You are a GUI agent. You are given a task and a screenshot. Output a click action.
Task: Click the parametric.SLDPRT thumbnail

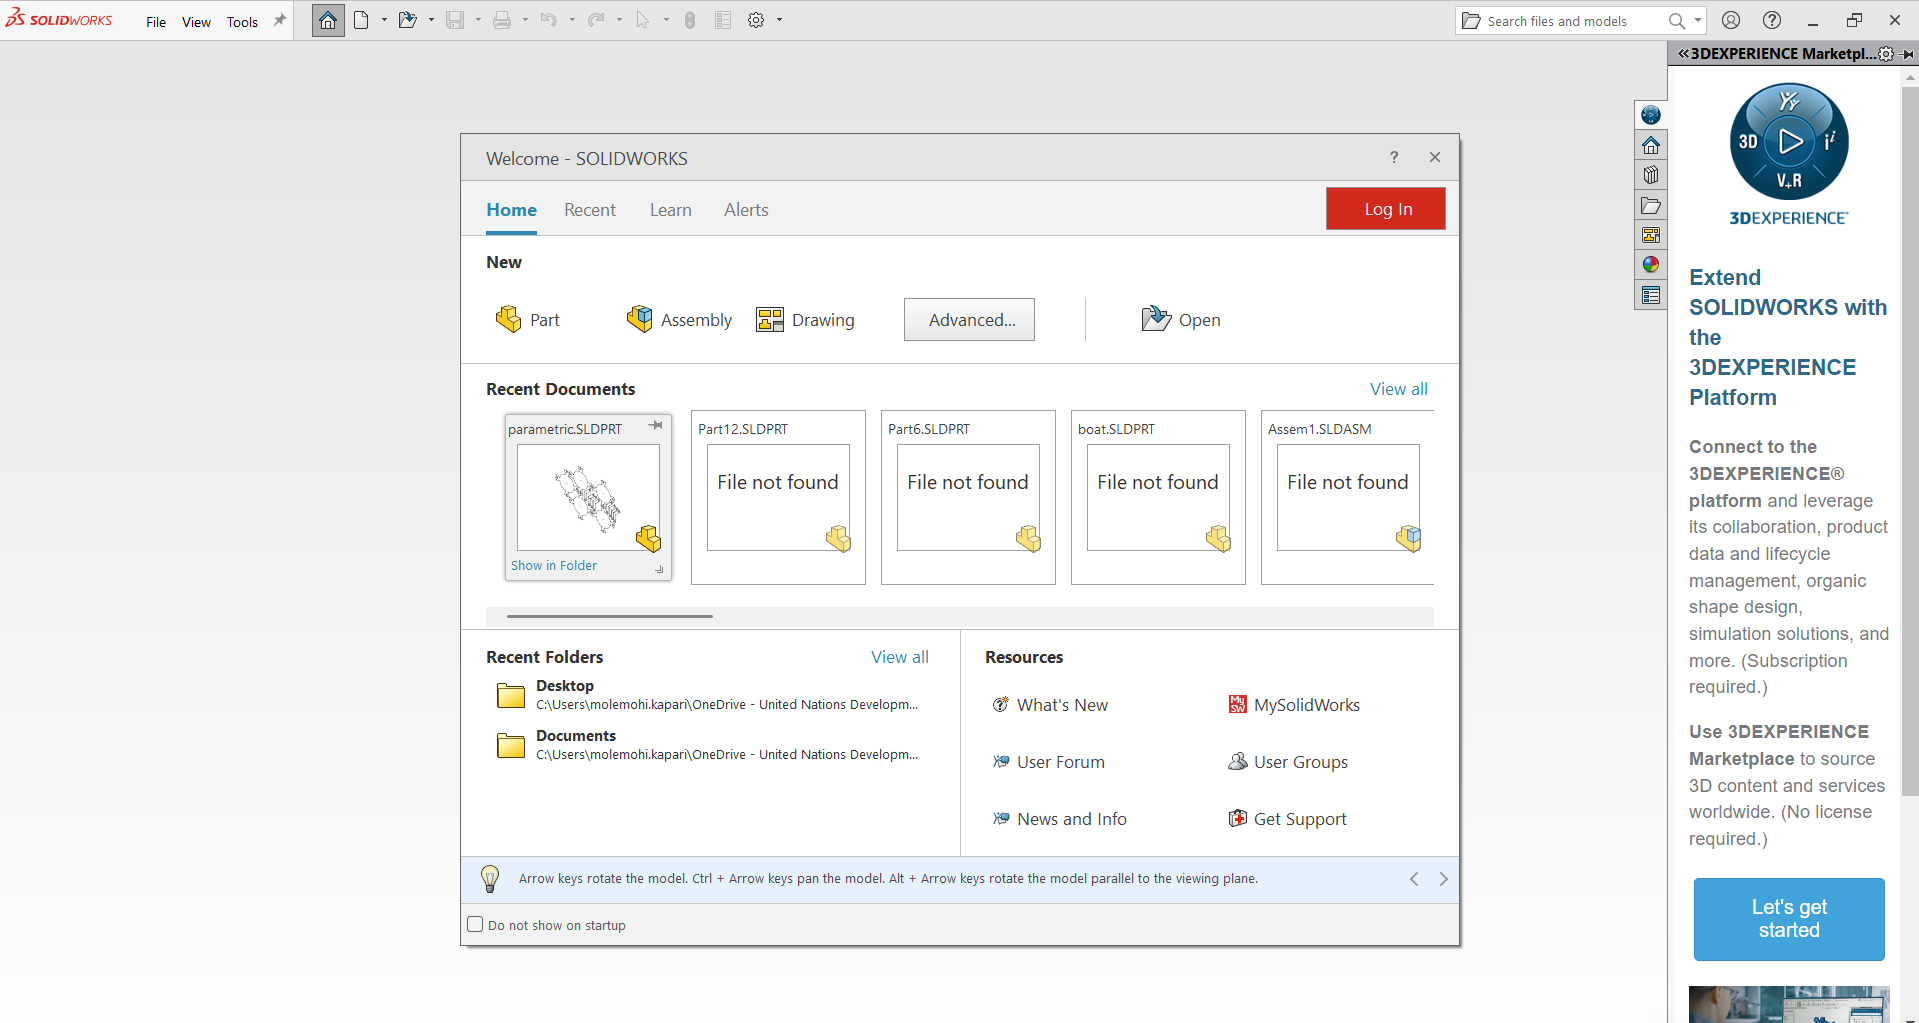click(588, 497)
